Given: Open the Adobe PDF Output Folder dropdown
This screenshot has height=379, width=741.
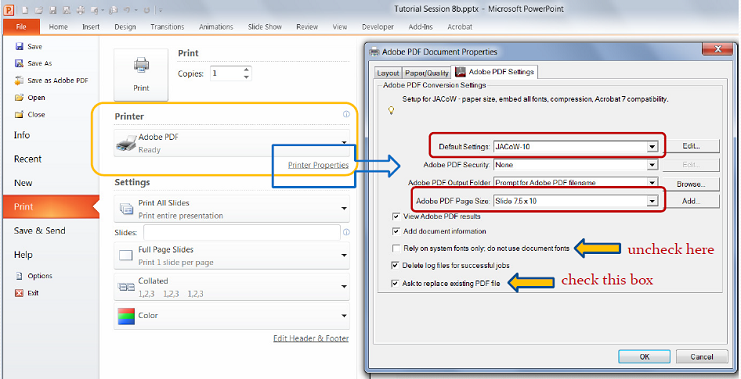Looking at the screenshot, I should pos(652,182).
